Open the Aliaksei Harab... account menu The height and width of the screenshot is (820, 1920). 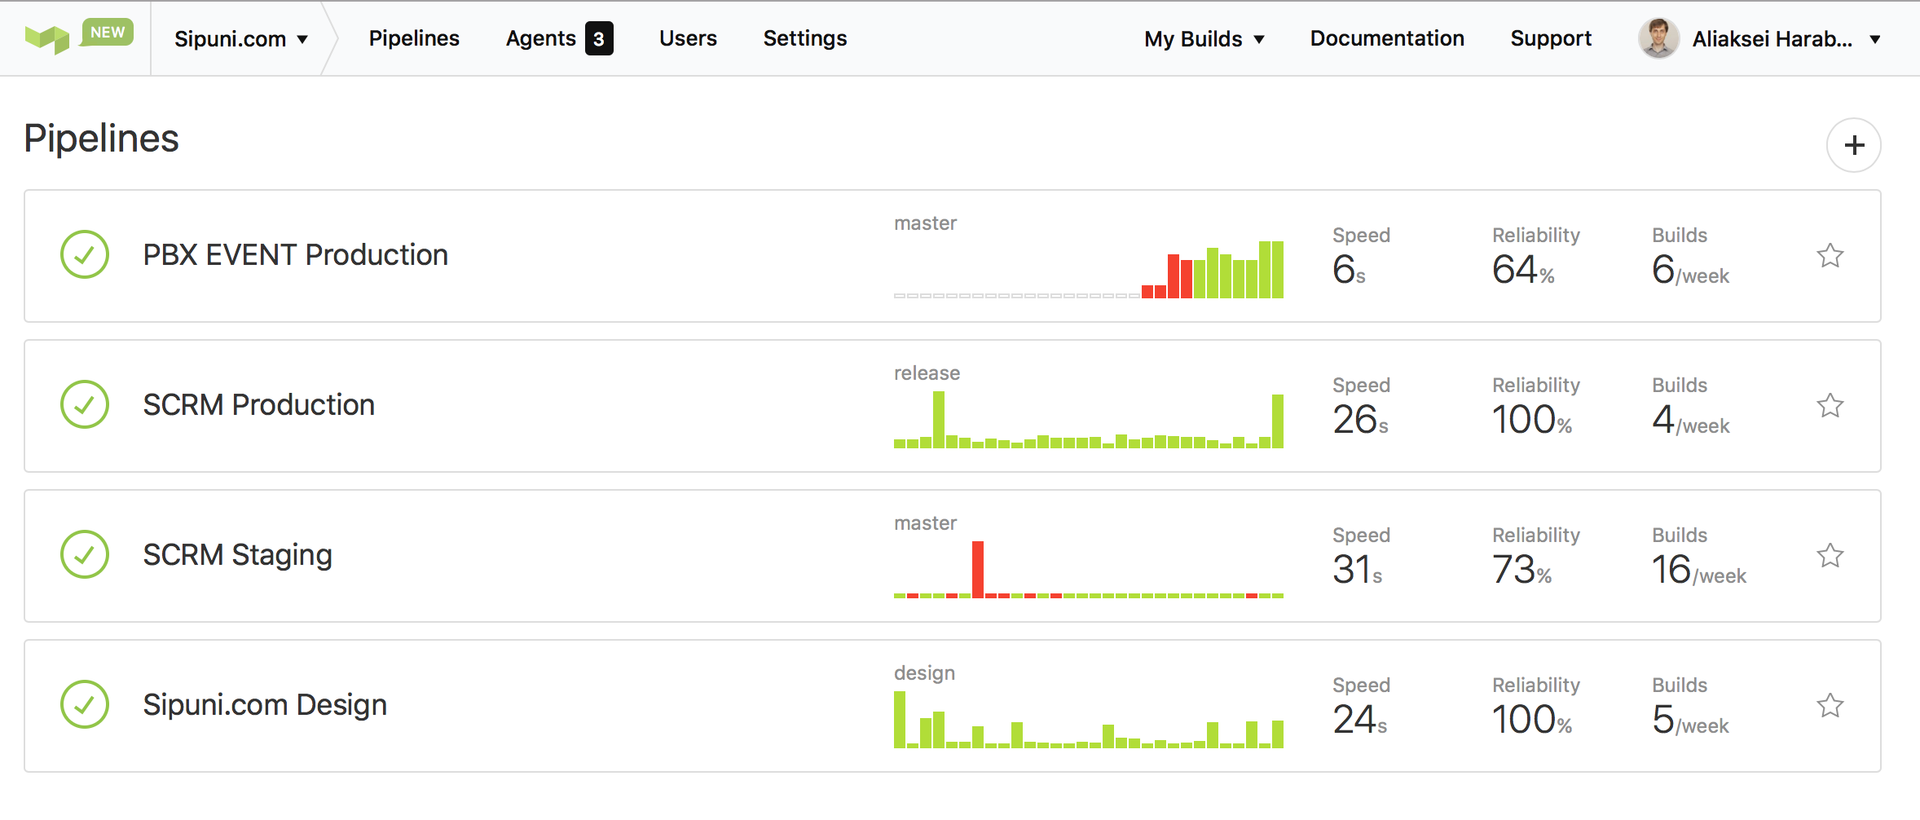[1785, 39]
